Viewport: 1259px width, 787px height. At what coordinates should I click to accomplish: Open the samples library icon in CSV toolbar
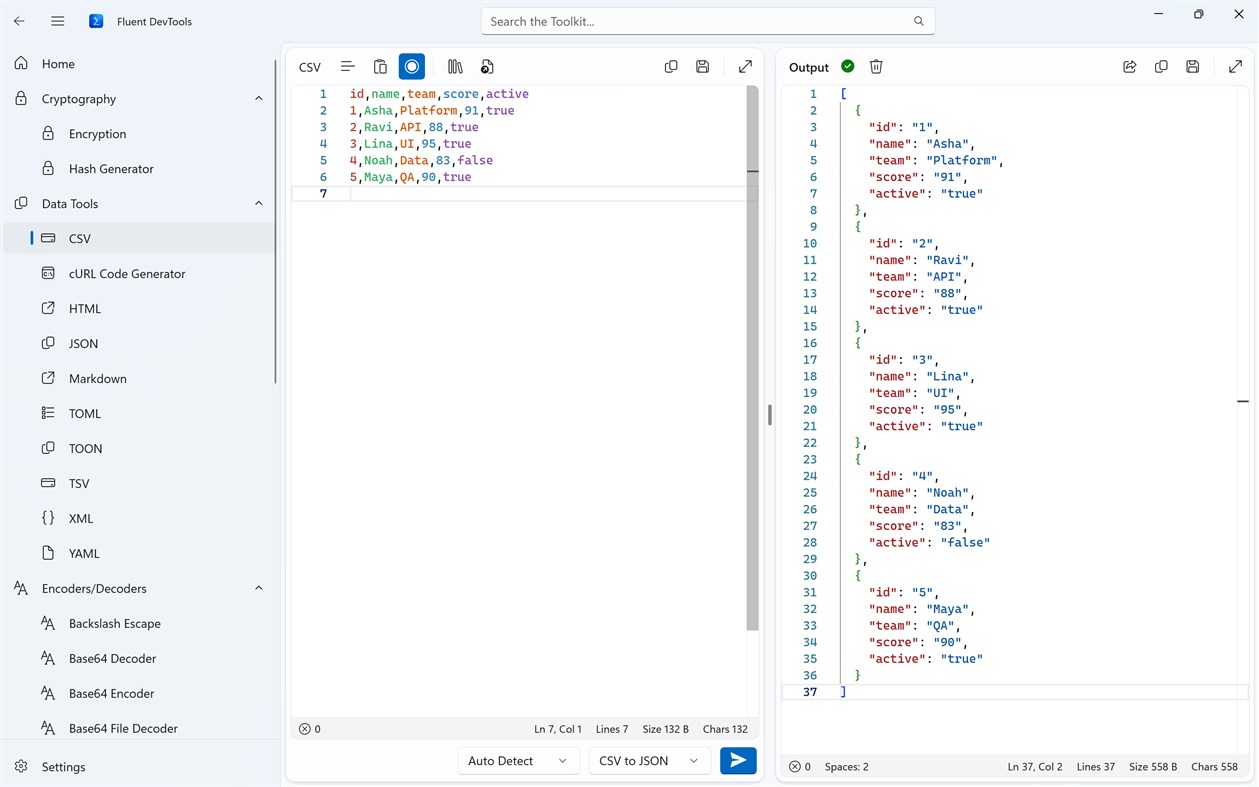[x=455, y=67]
